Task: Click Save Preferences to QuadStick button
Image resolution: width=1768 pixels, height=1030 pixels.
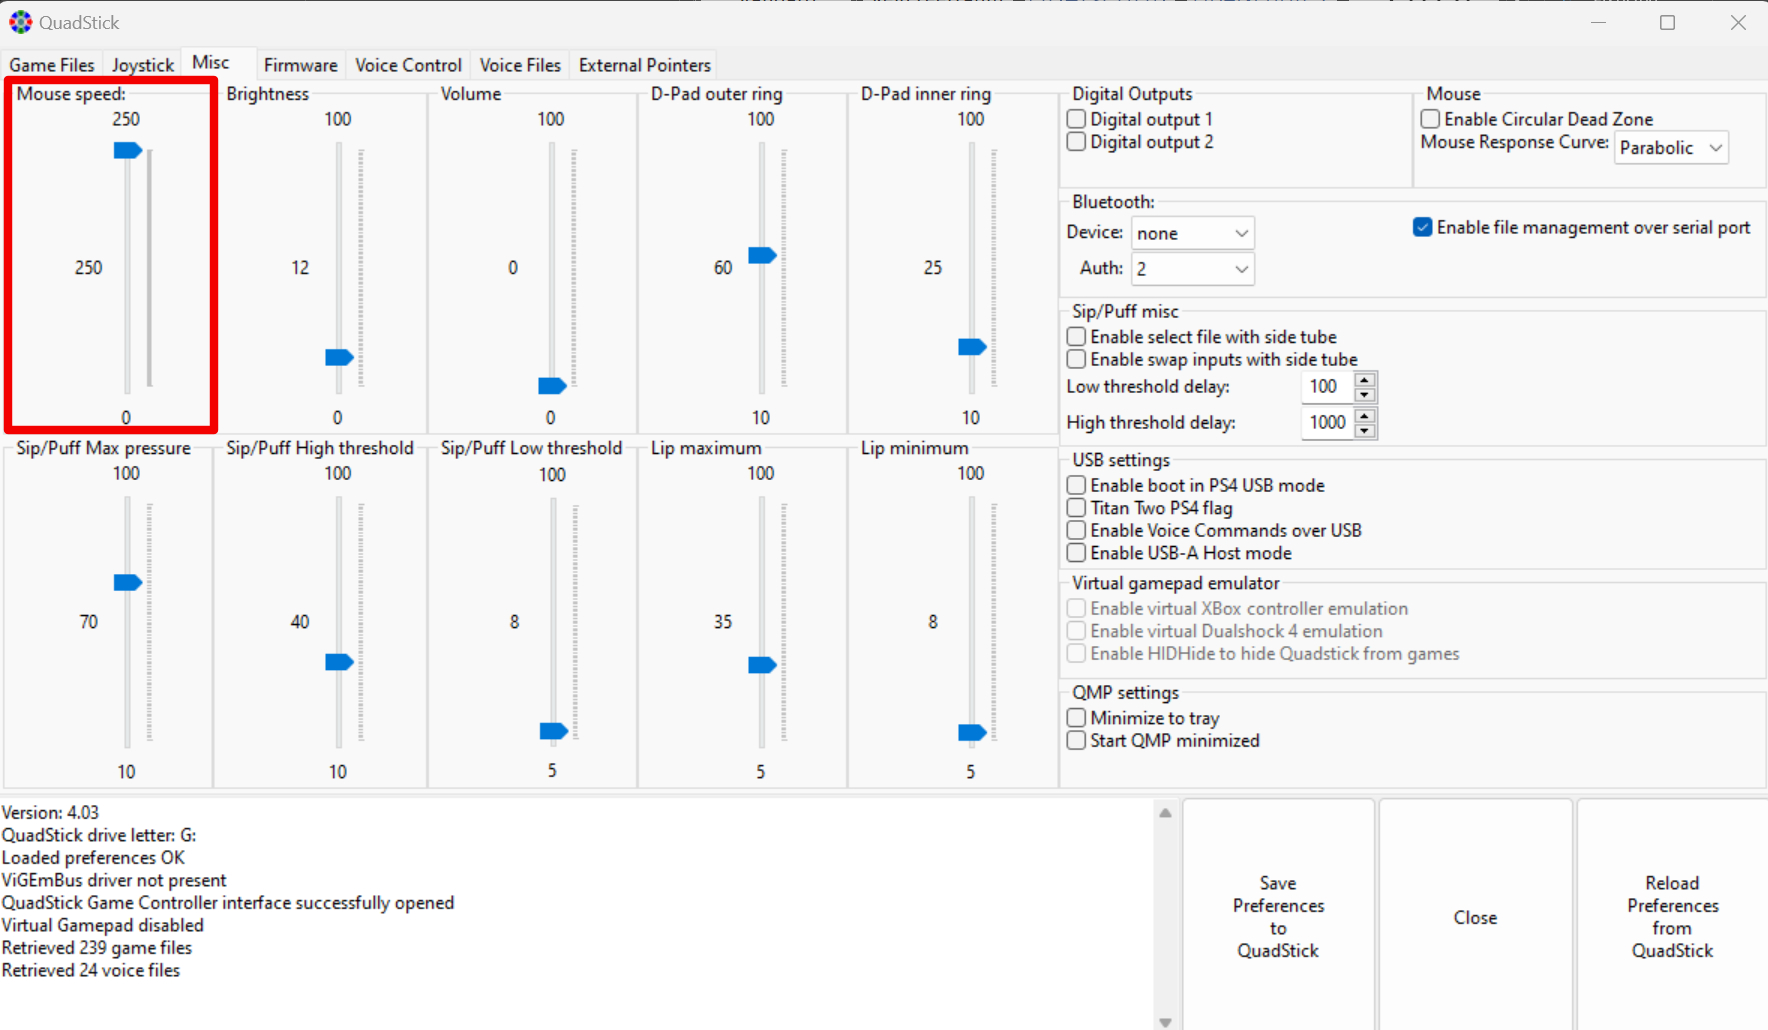Action: click(1278, 916)
